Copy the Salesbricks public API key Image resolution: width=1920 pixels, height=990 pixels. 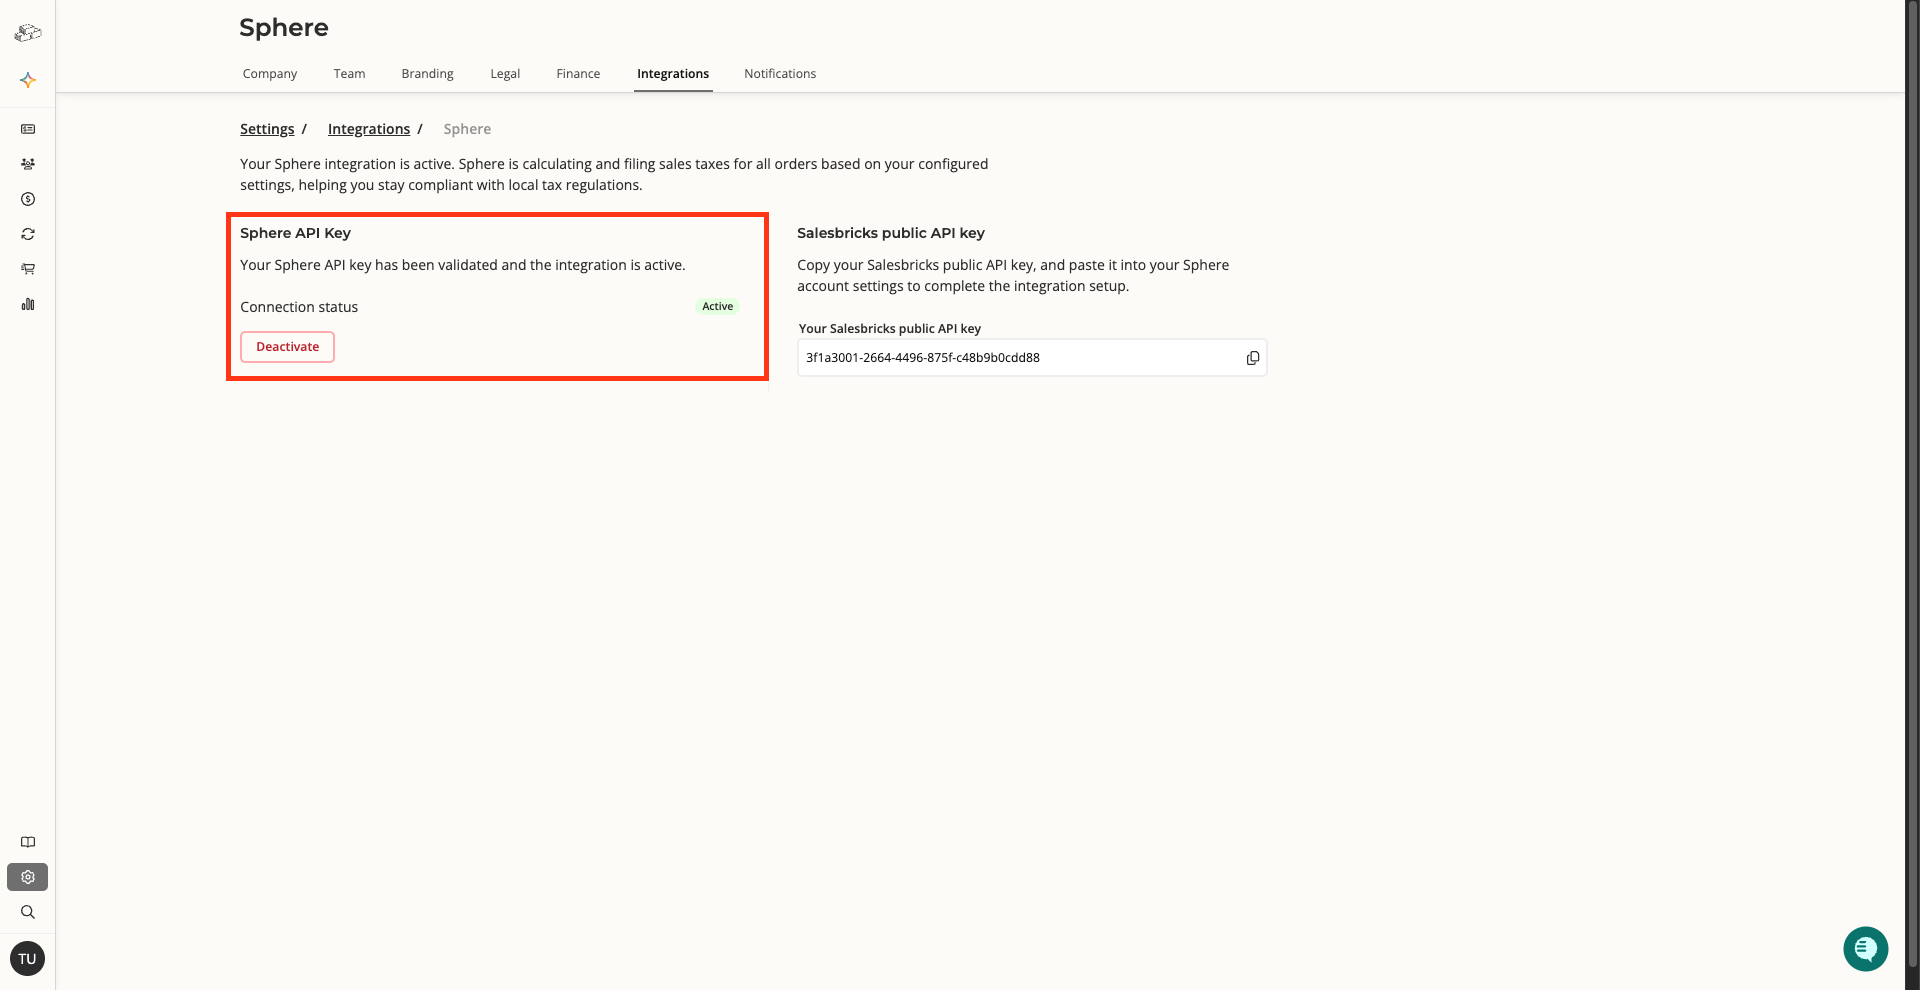coord(1252,358)
